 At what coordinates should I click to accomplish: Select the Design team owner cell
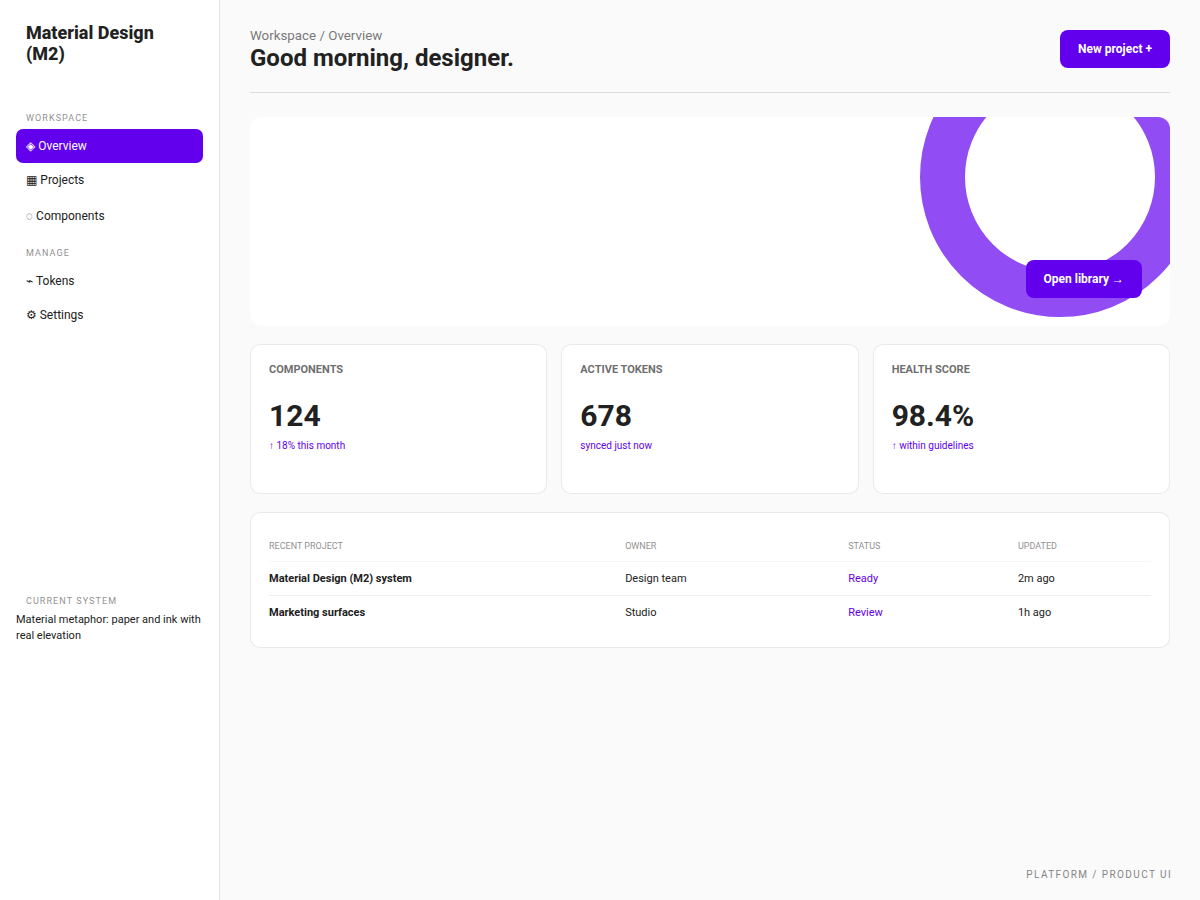pos(656,578)
